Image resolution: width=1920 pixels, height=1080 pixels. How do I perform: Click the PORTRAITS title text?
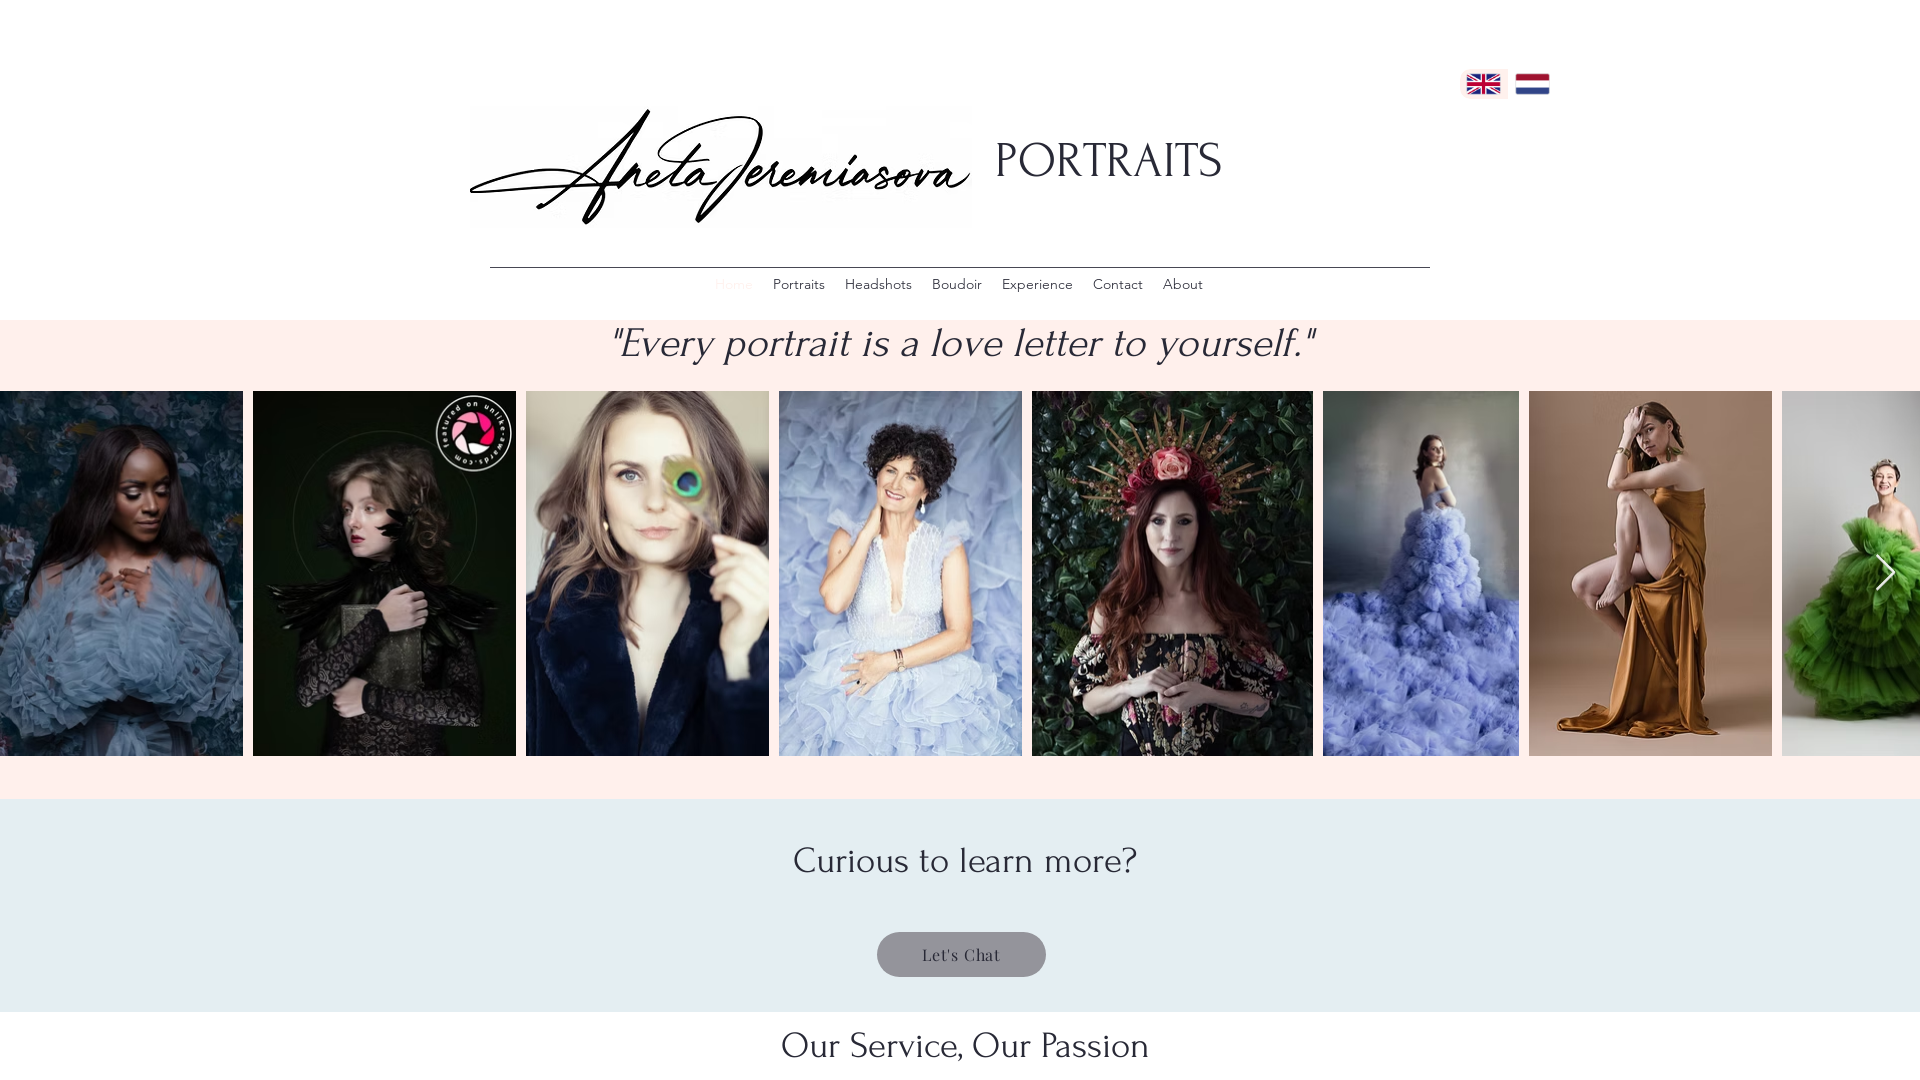1108,161
